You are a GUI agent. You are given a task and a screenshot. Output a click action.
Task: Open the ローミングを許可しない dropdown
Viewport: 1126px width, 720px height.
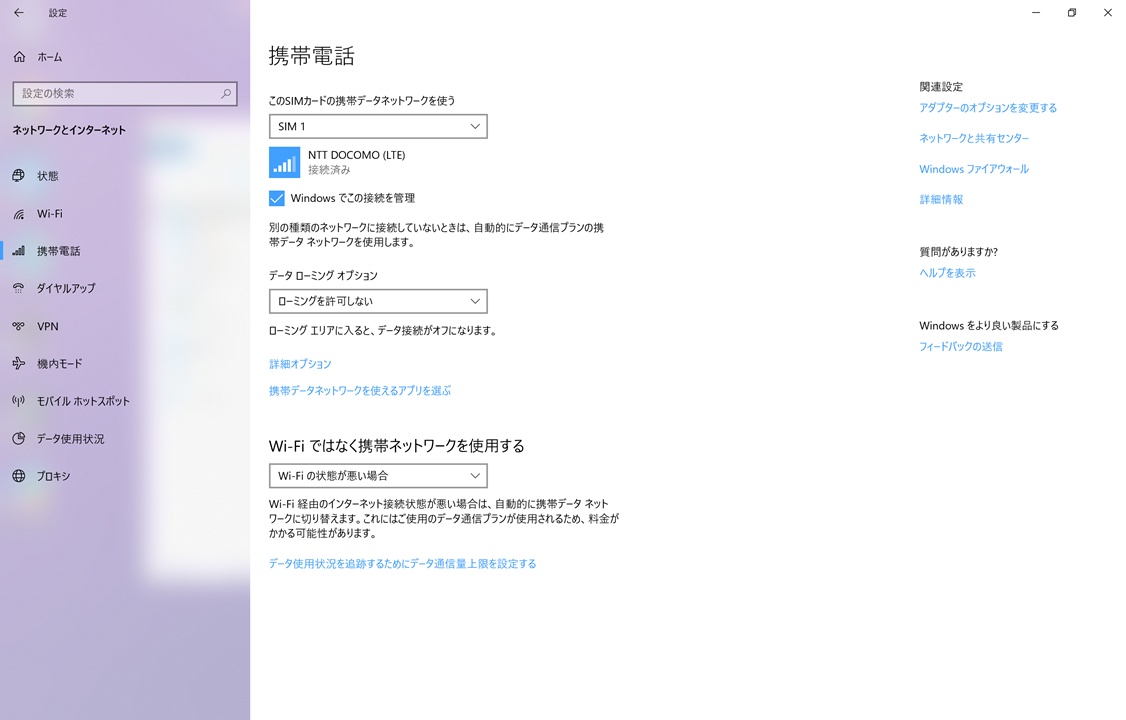(378, 301)
